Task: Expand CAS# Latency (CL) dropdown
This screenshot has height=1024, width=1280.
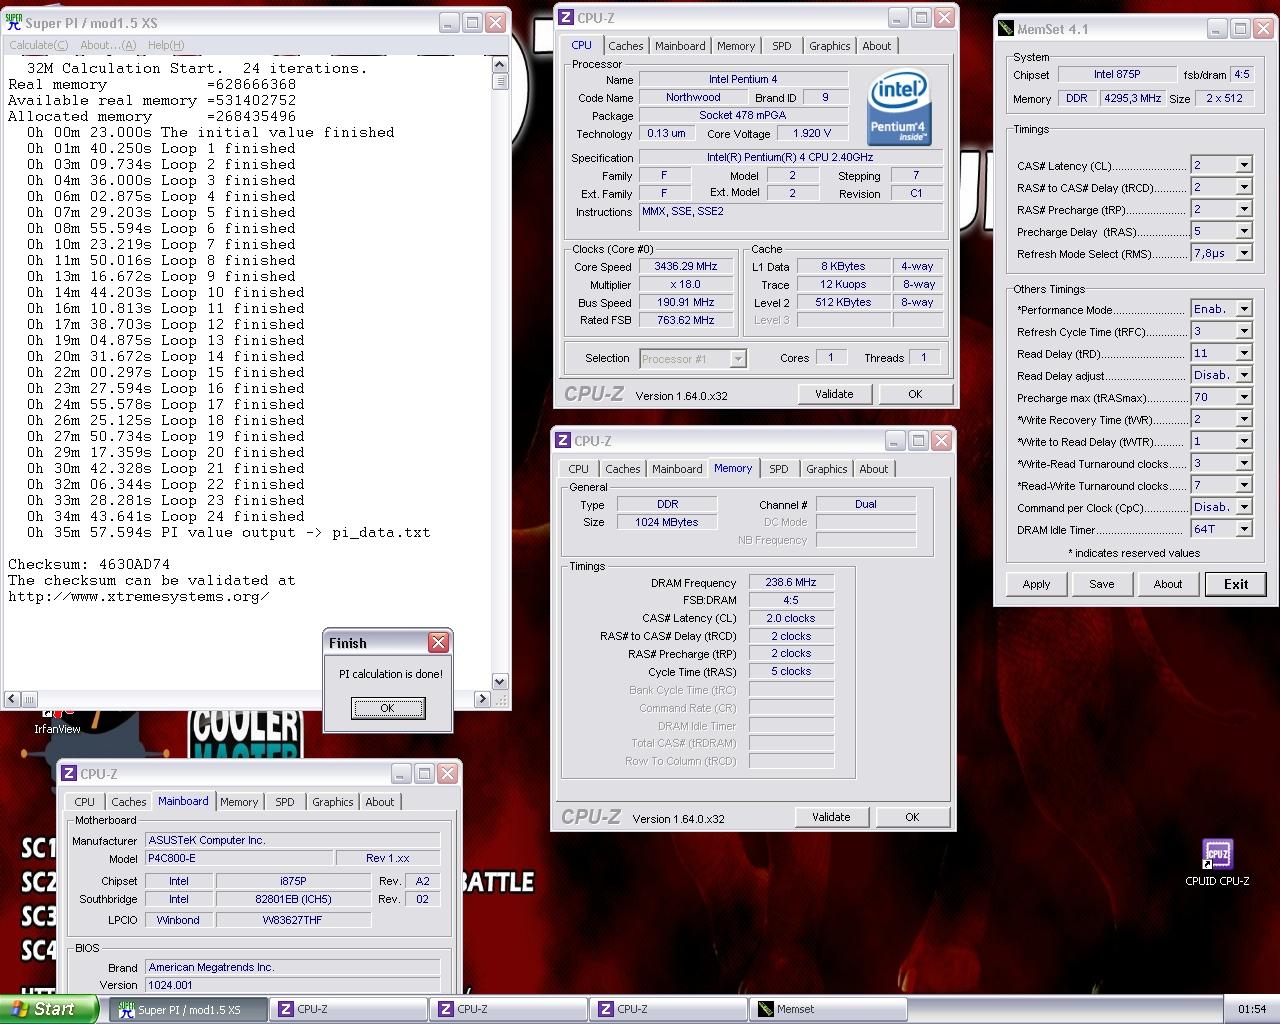Action: 1244,165
